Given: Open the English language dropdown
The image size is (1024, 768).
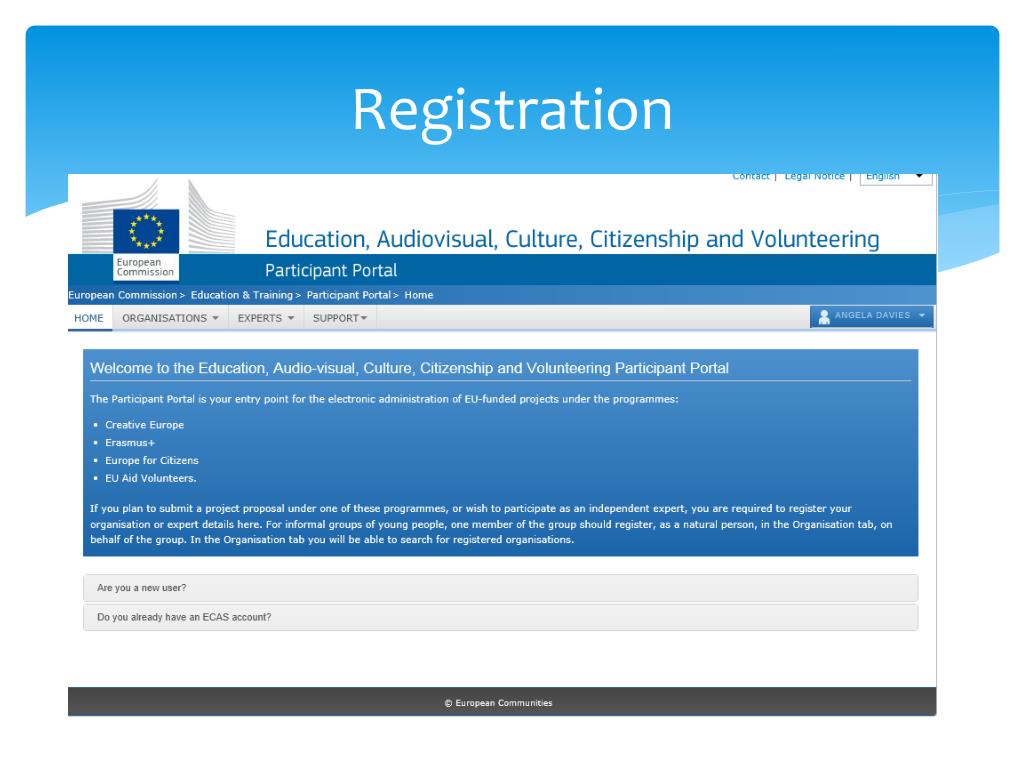Looking at the screenshot, I should (895, 177).
